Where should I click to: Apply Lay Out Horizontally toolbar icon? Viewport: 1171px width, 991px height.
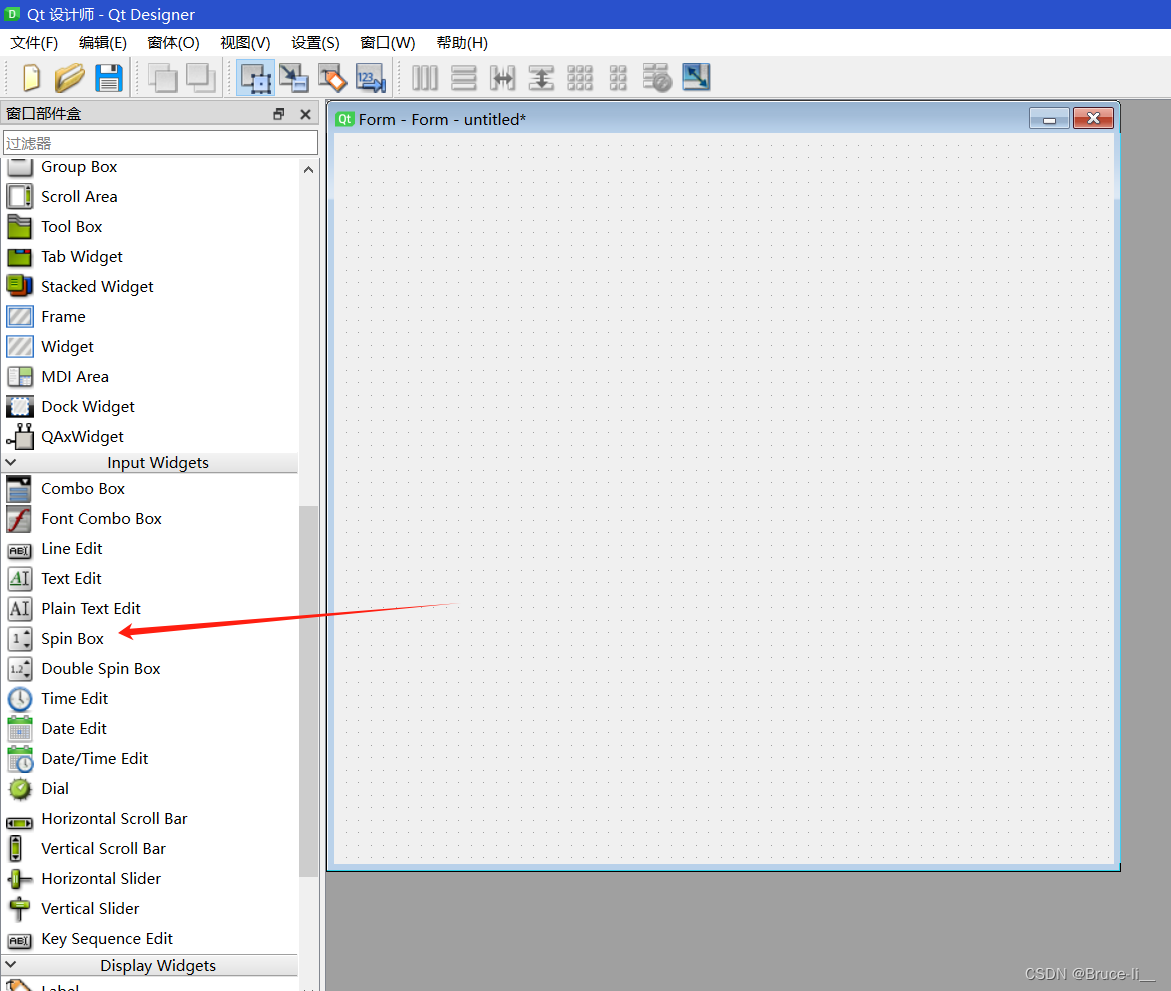pyautogui.click(x=425, y=78)
